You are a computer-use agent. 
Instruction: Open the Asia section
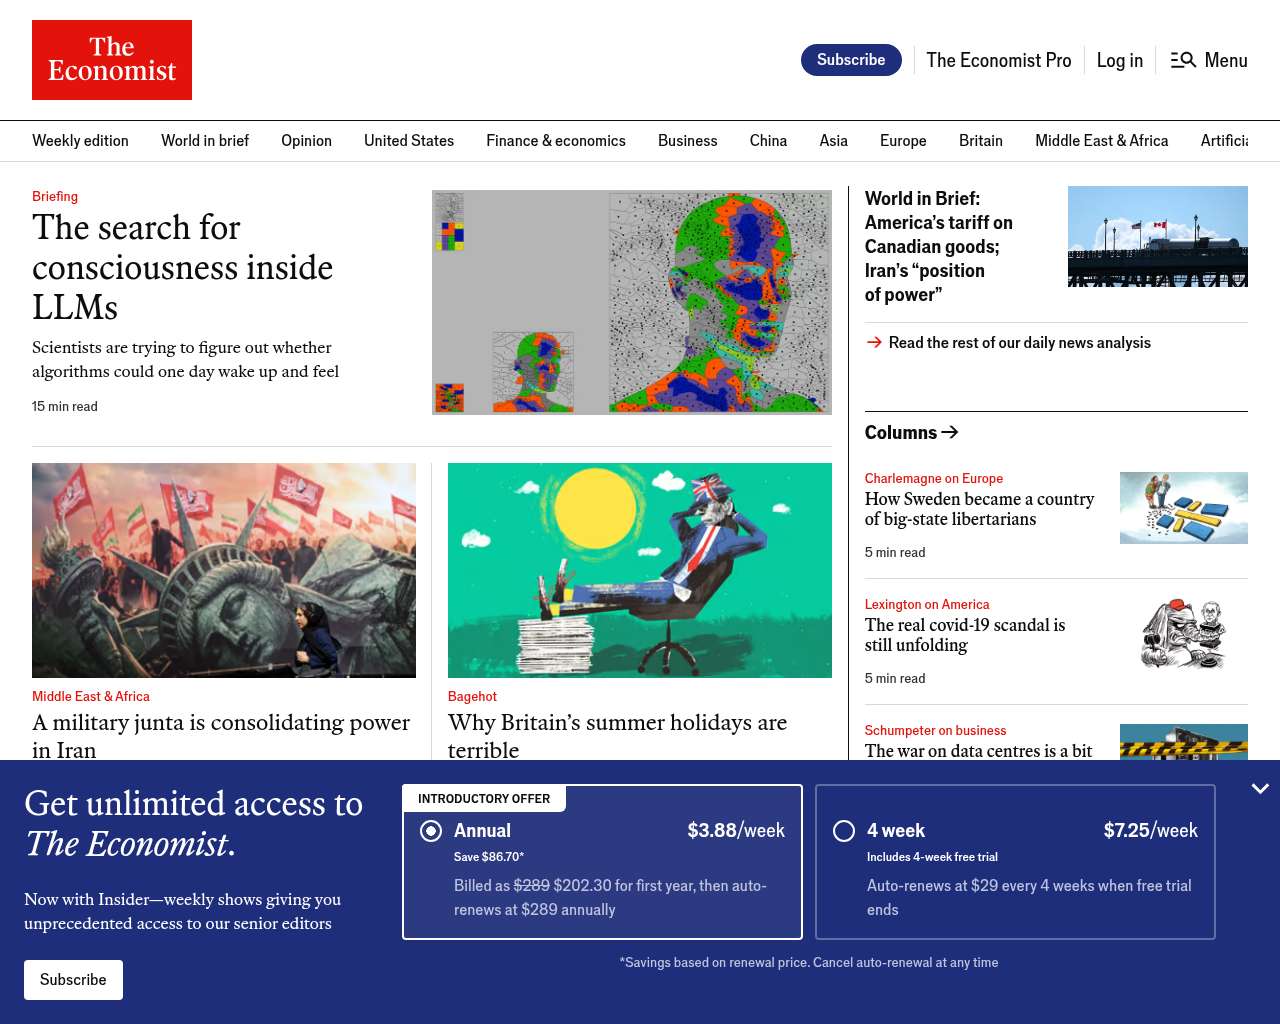coord(833,141)
